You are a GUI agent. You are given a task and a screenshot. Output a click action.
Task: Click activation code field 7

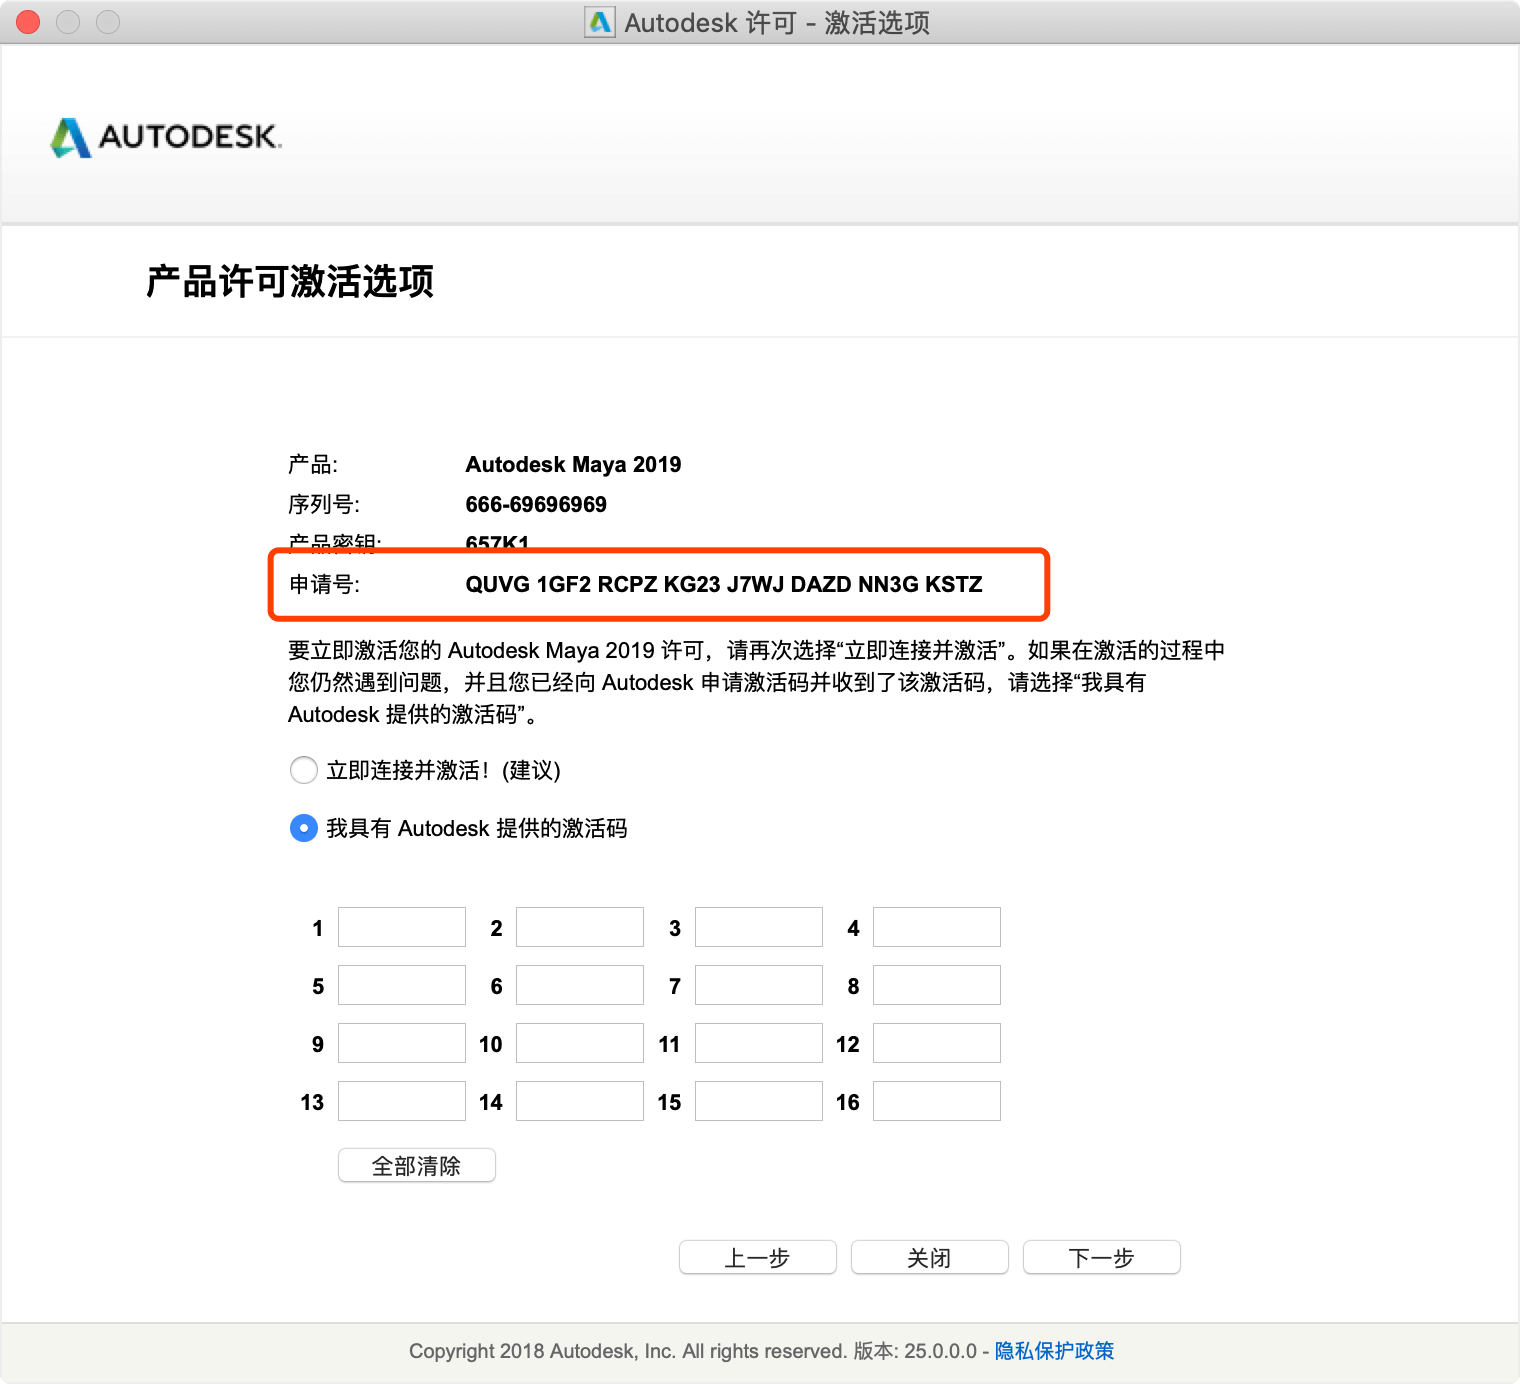(x=759, y=985)
